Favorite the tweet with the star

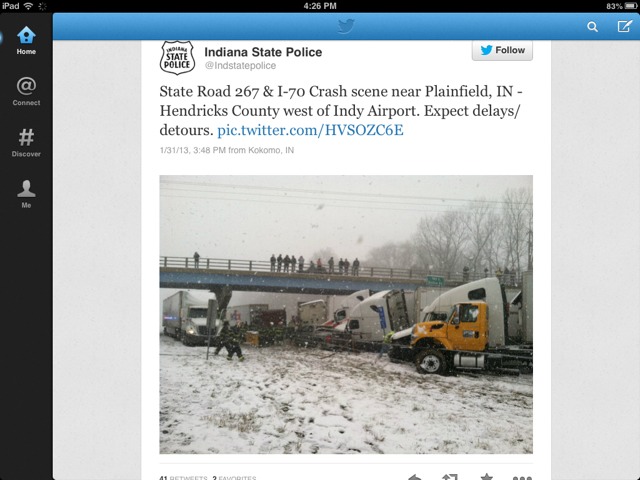click(486, 476)
